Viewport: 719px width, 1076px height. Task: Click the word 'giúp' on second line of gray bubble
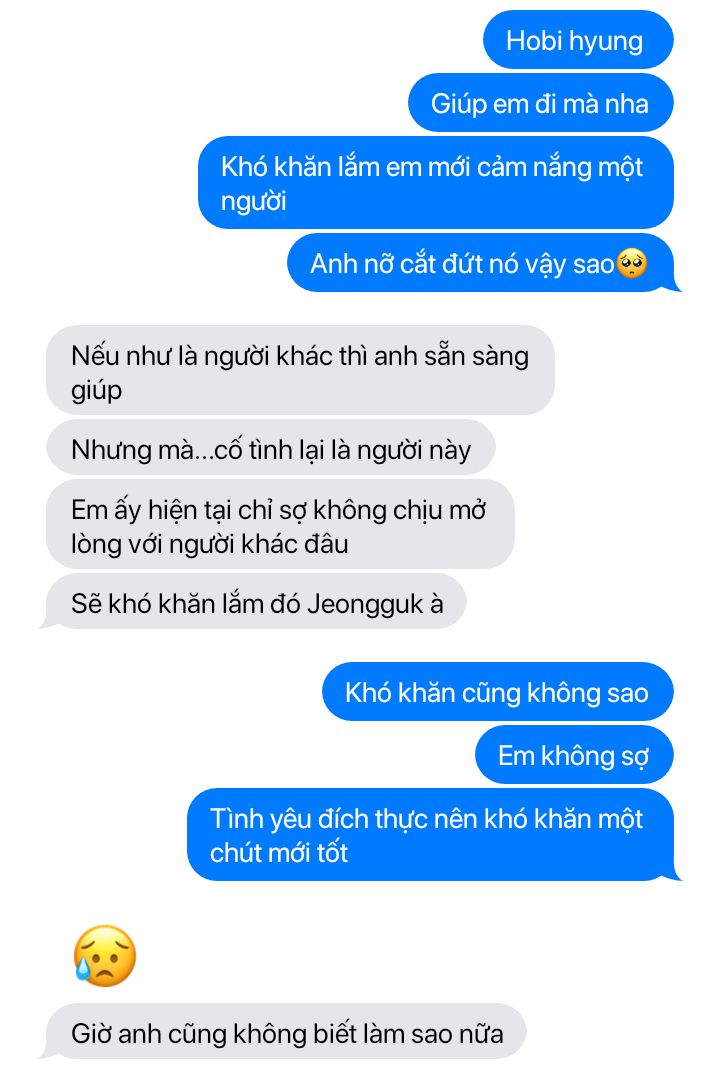click(97, 390)
